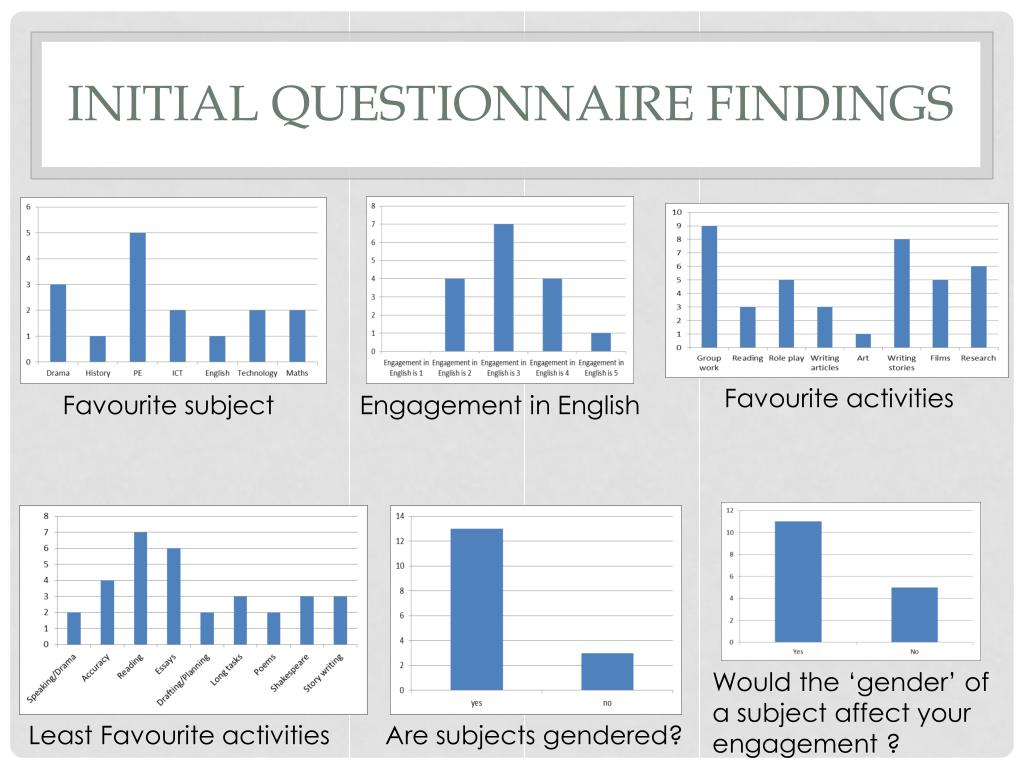Select the Least Favourite activities chart
Screen dimensions: 1024x768
[x=193, y=609]
